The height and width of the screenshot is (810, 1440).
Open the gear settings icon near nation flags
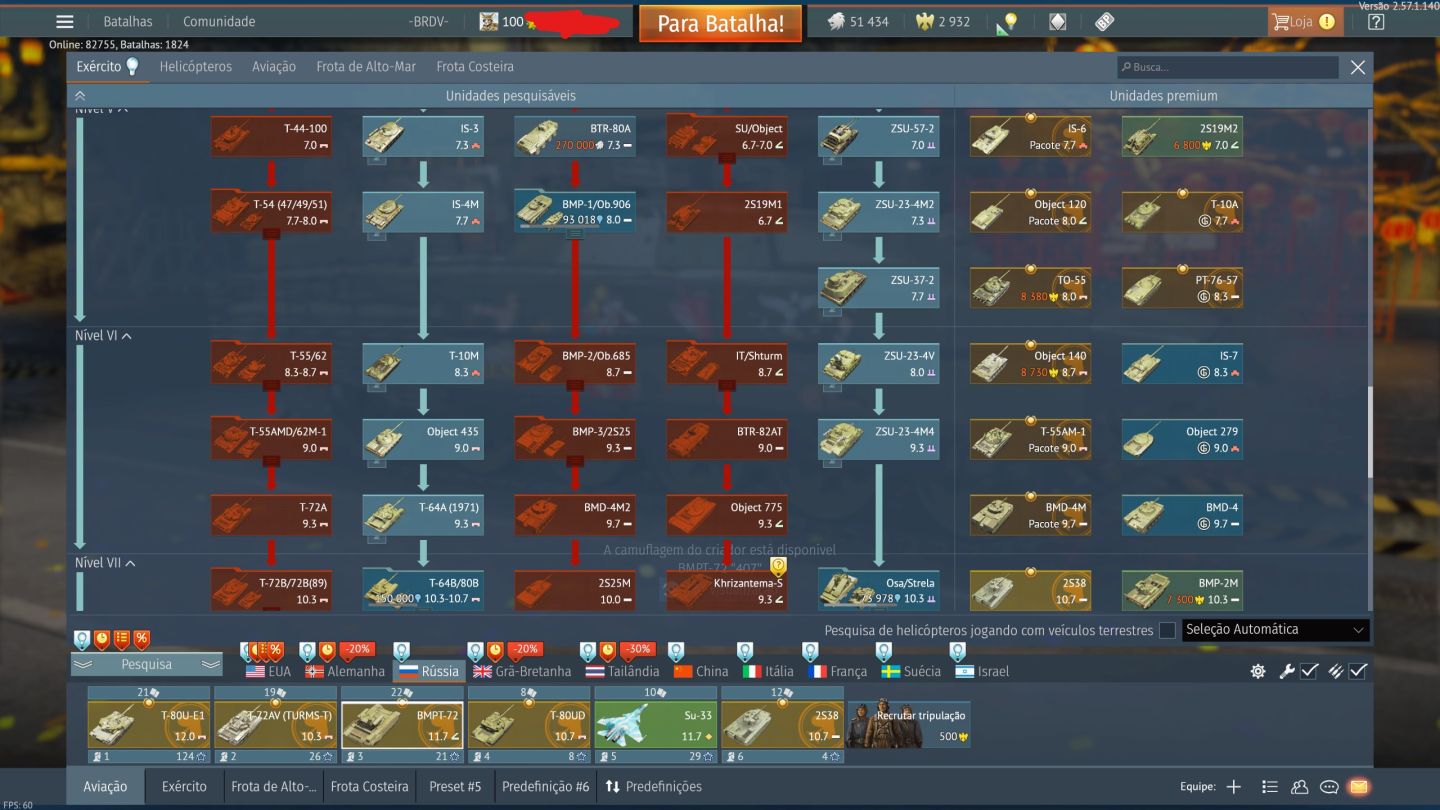(x=1258, y=671)
